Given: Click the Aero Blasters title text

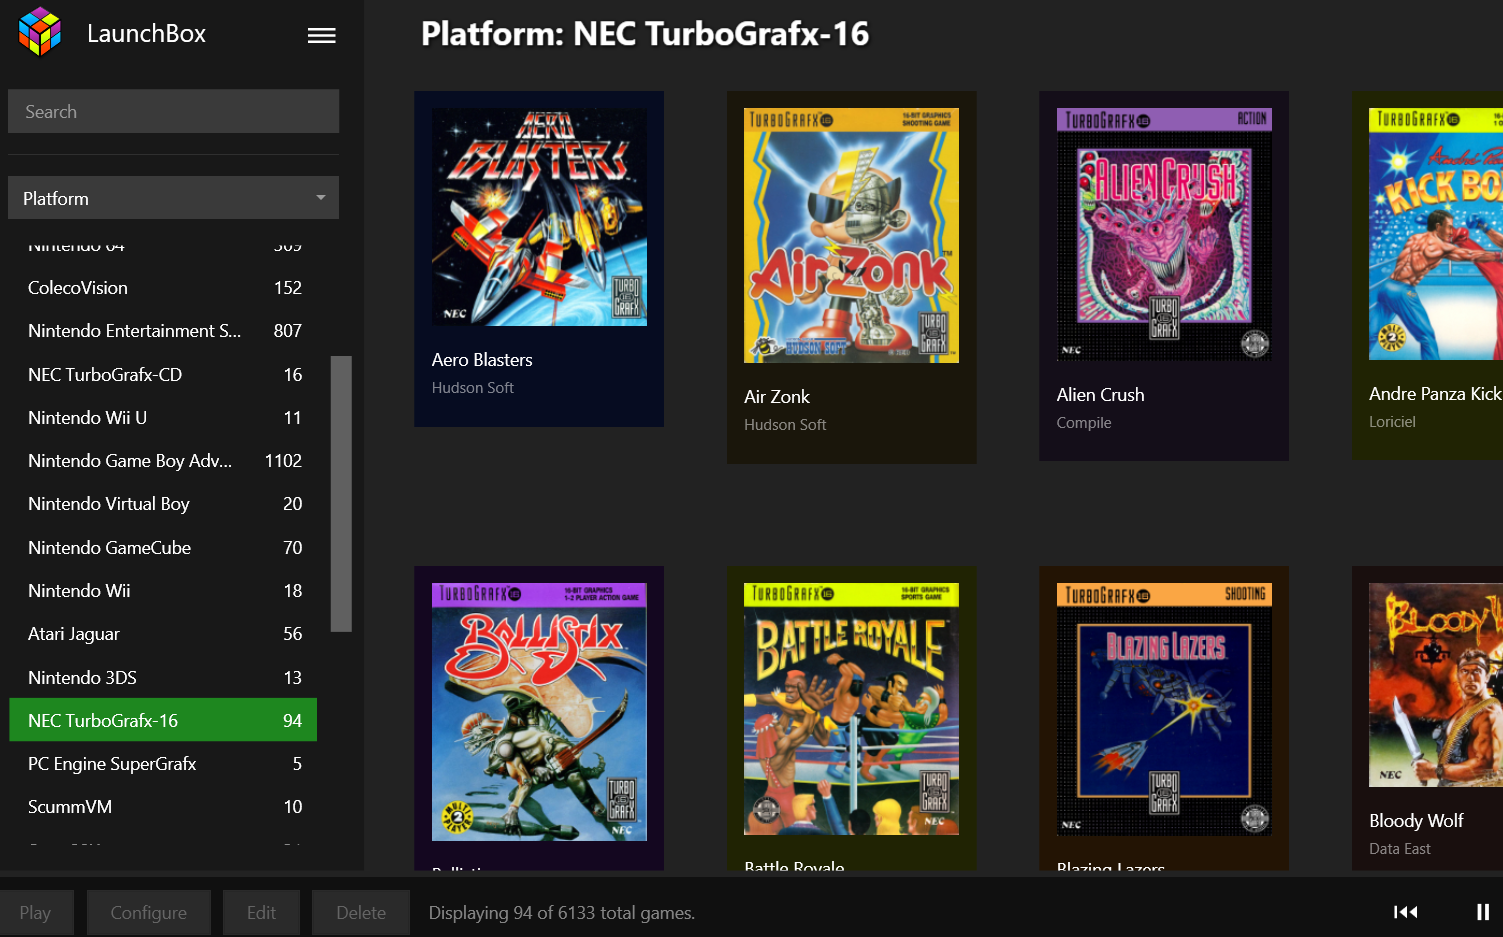Looking at the screenshot, I should click(482, 360).
